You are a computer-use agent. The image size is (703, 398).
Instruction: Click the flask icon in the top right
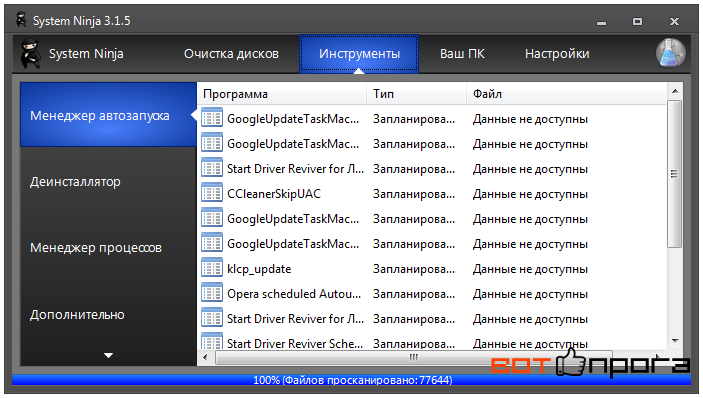point(670,53)
